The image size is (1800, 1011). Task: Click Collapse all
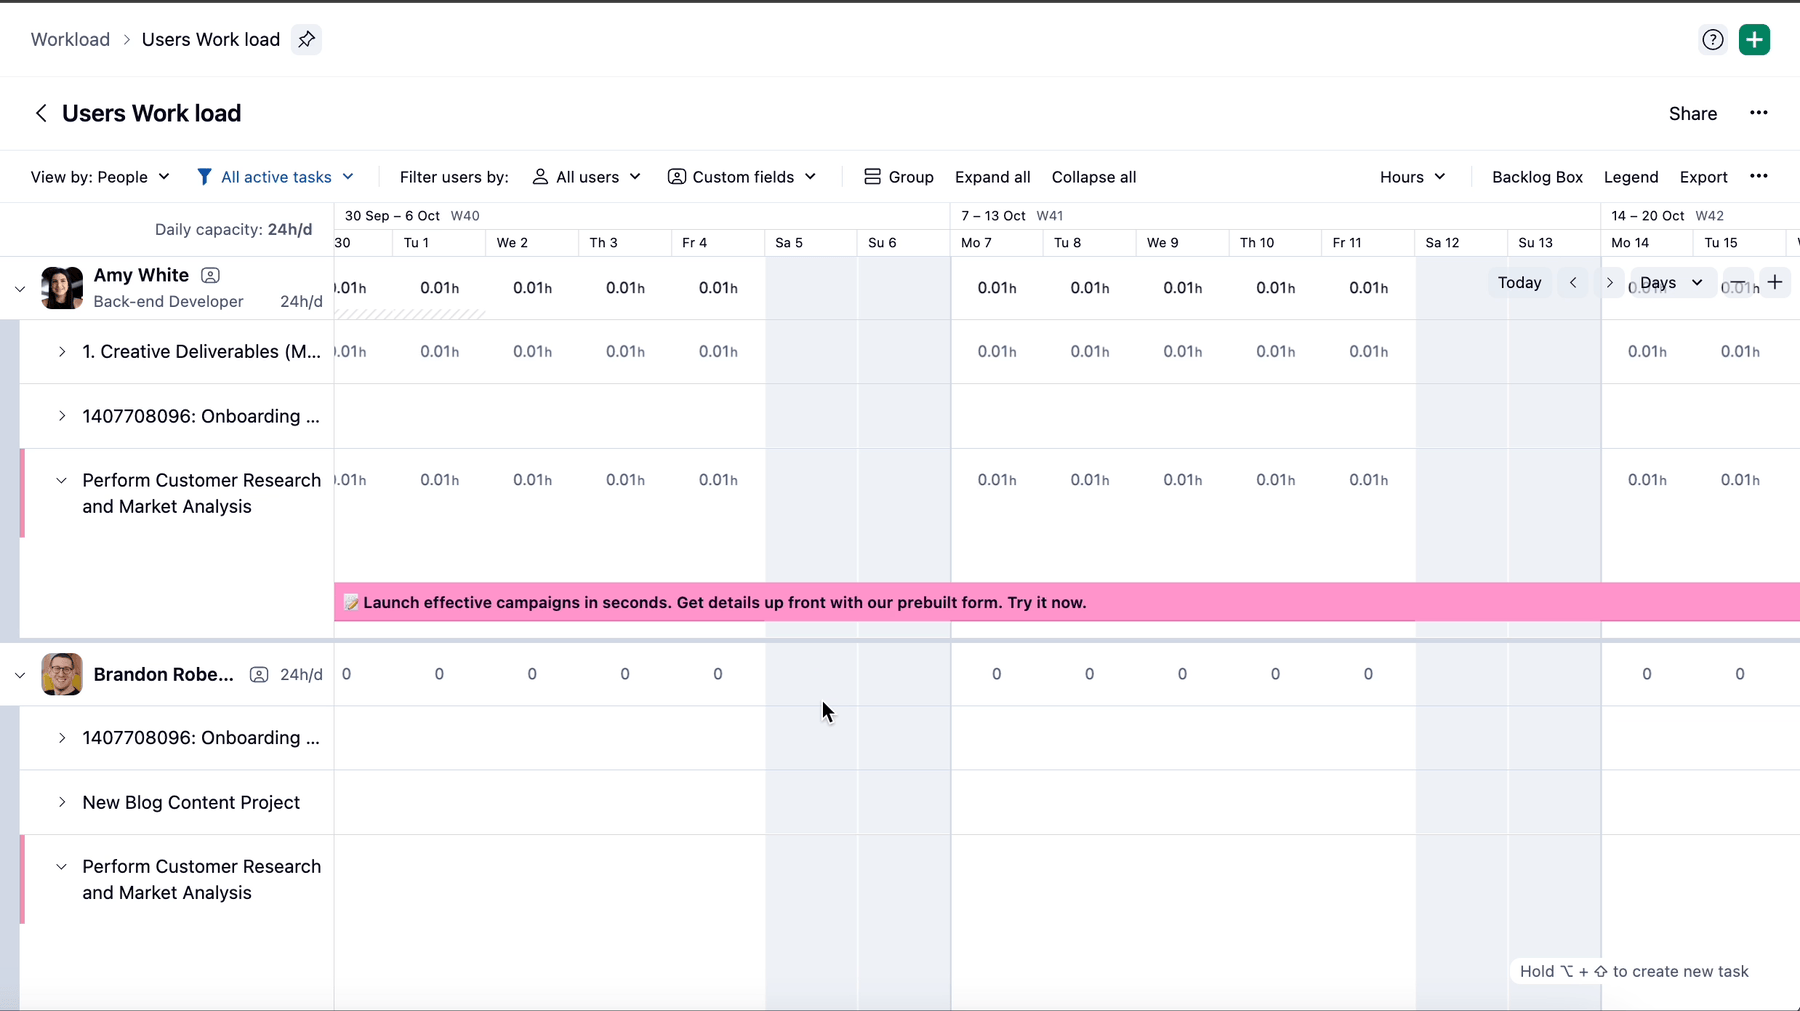click(x=1094, y=177)
